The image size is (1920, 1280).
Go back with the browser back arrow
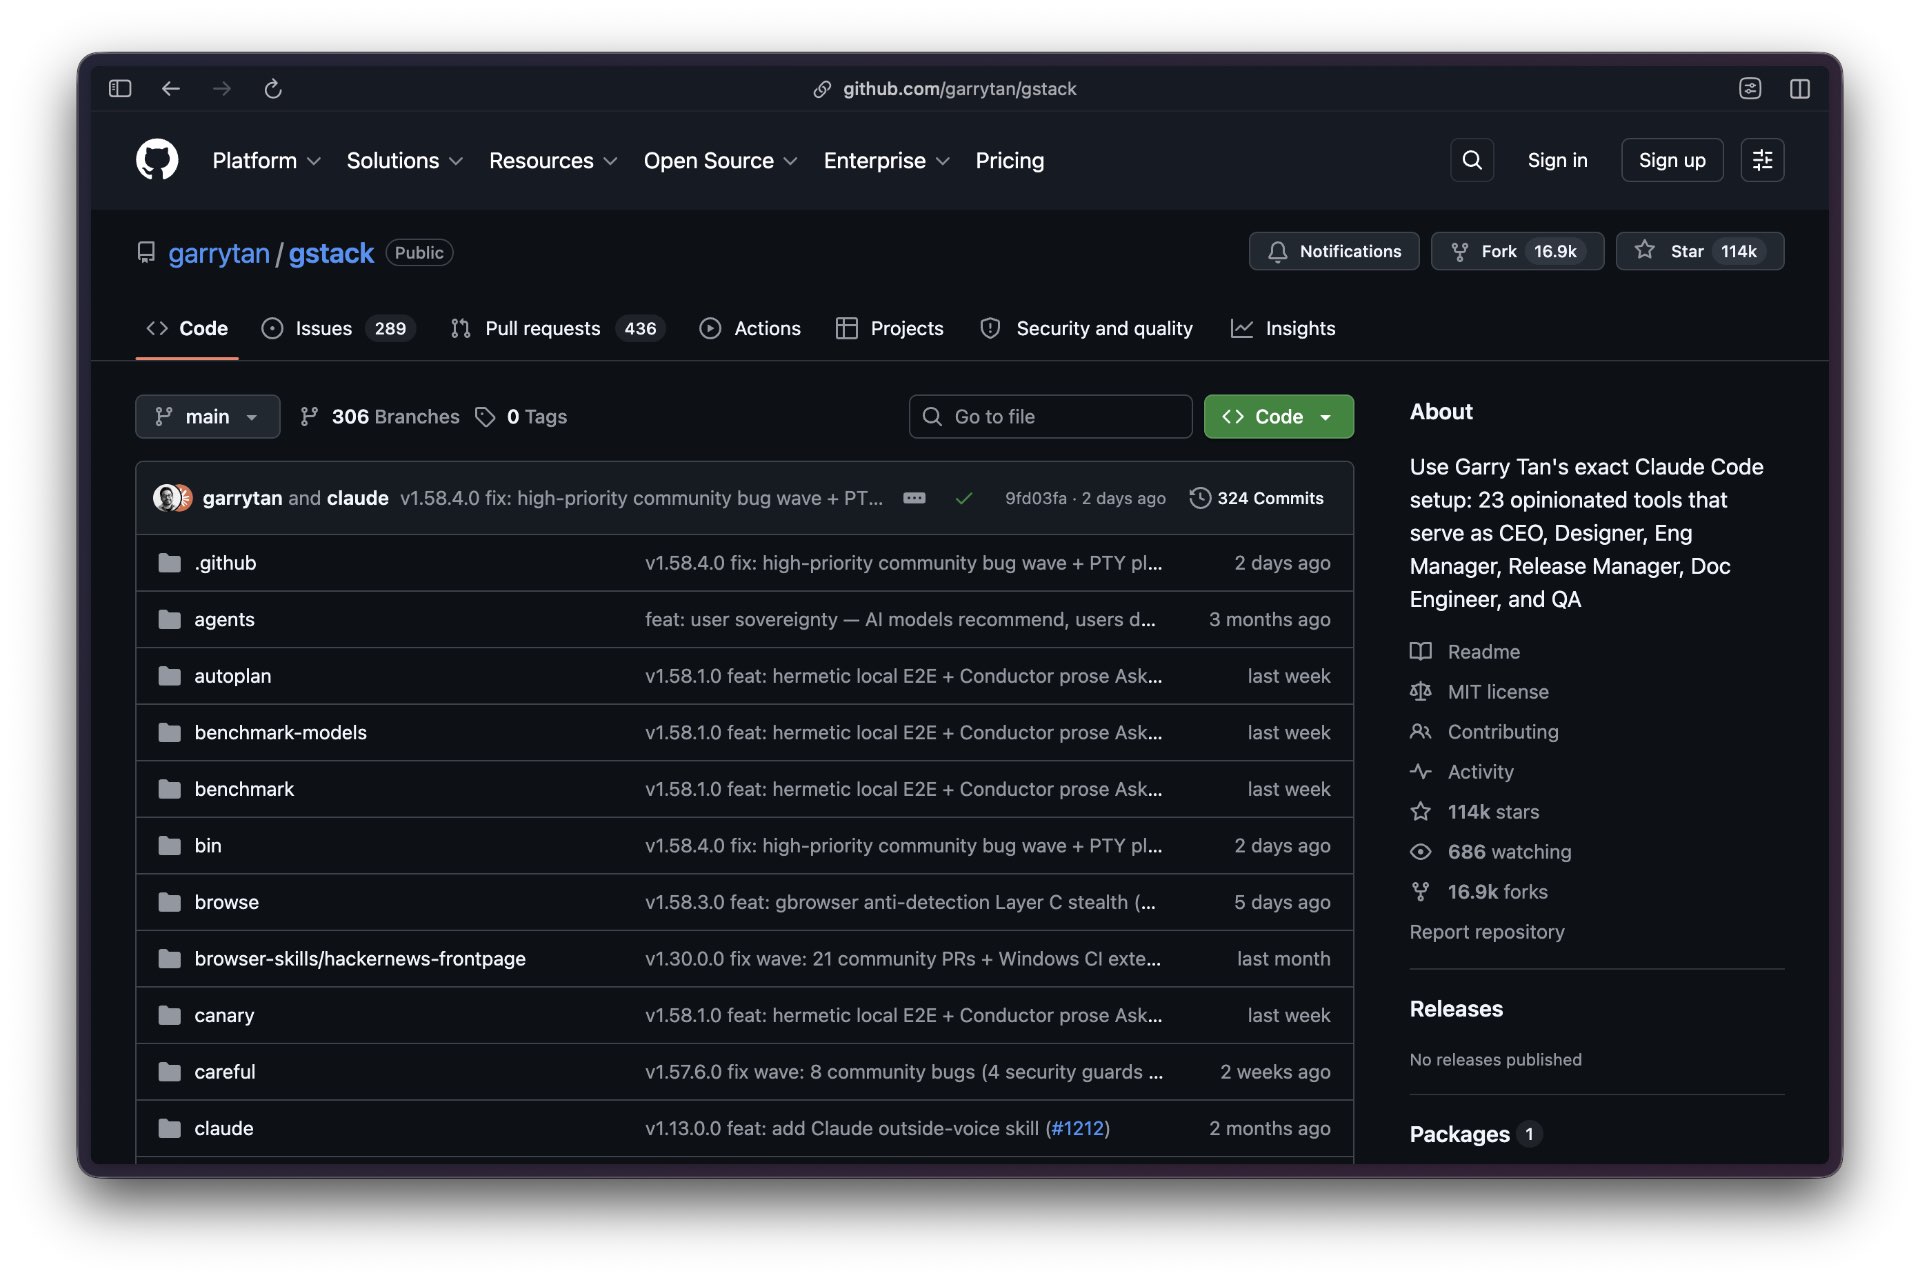(171, 89)
